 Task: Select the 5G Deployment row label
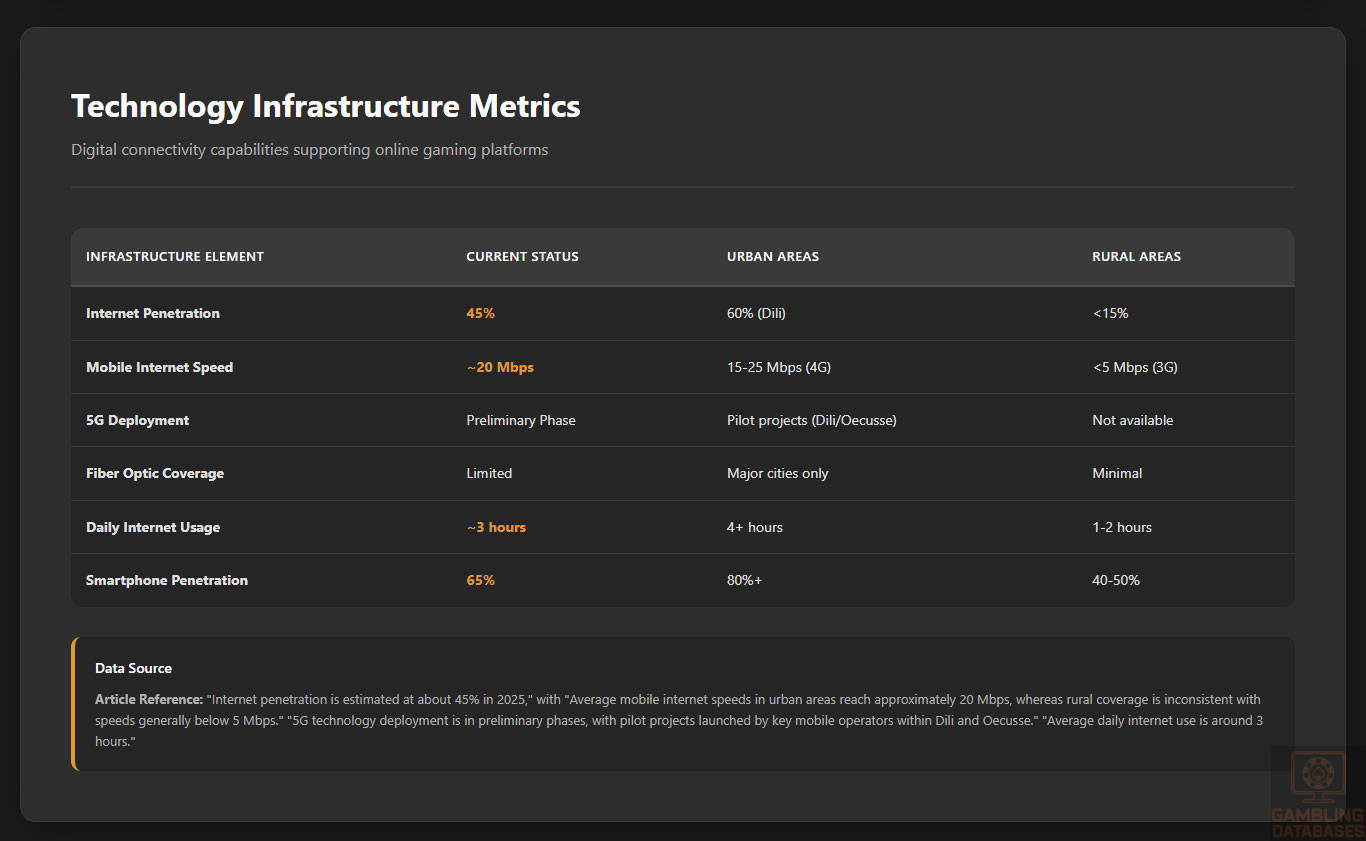coord(137,421)
